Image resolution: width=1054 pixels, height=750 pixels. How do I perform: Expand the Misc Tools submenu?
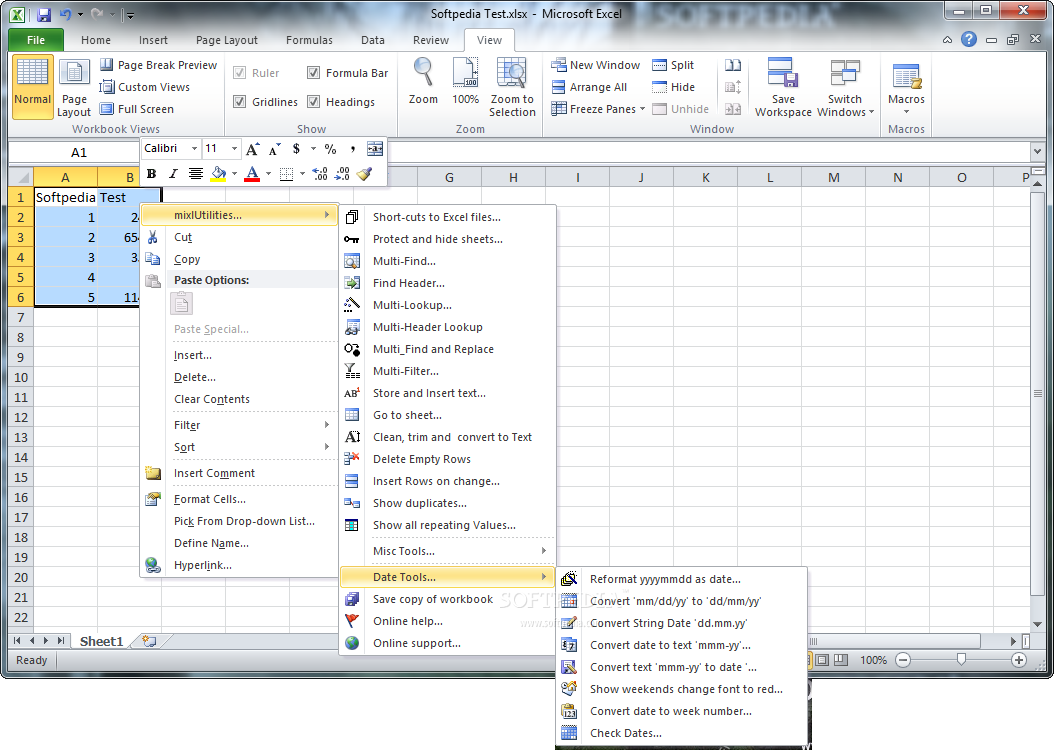pyautogui.click(x=448, y=551)
